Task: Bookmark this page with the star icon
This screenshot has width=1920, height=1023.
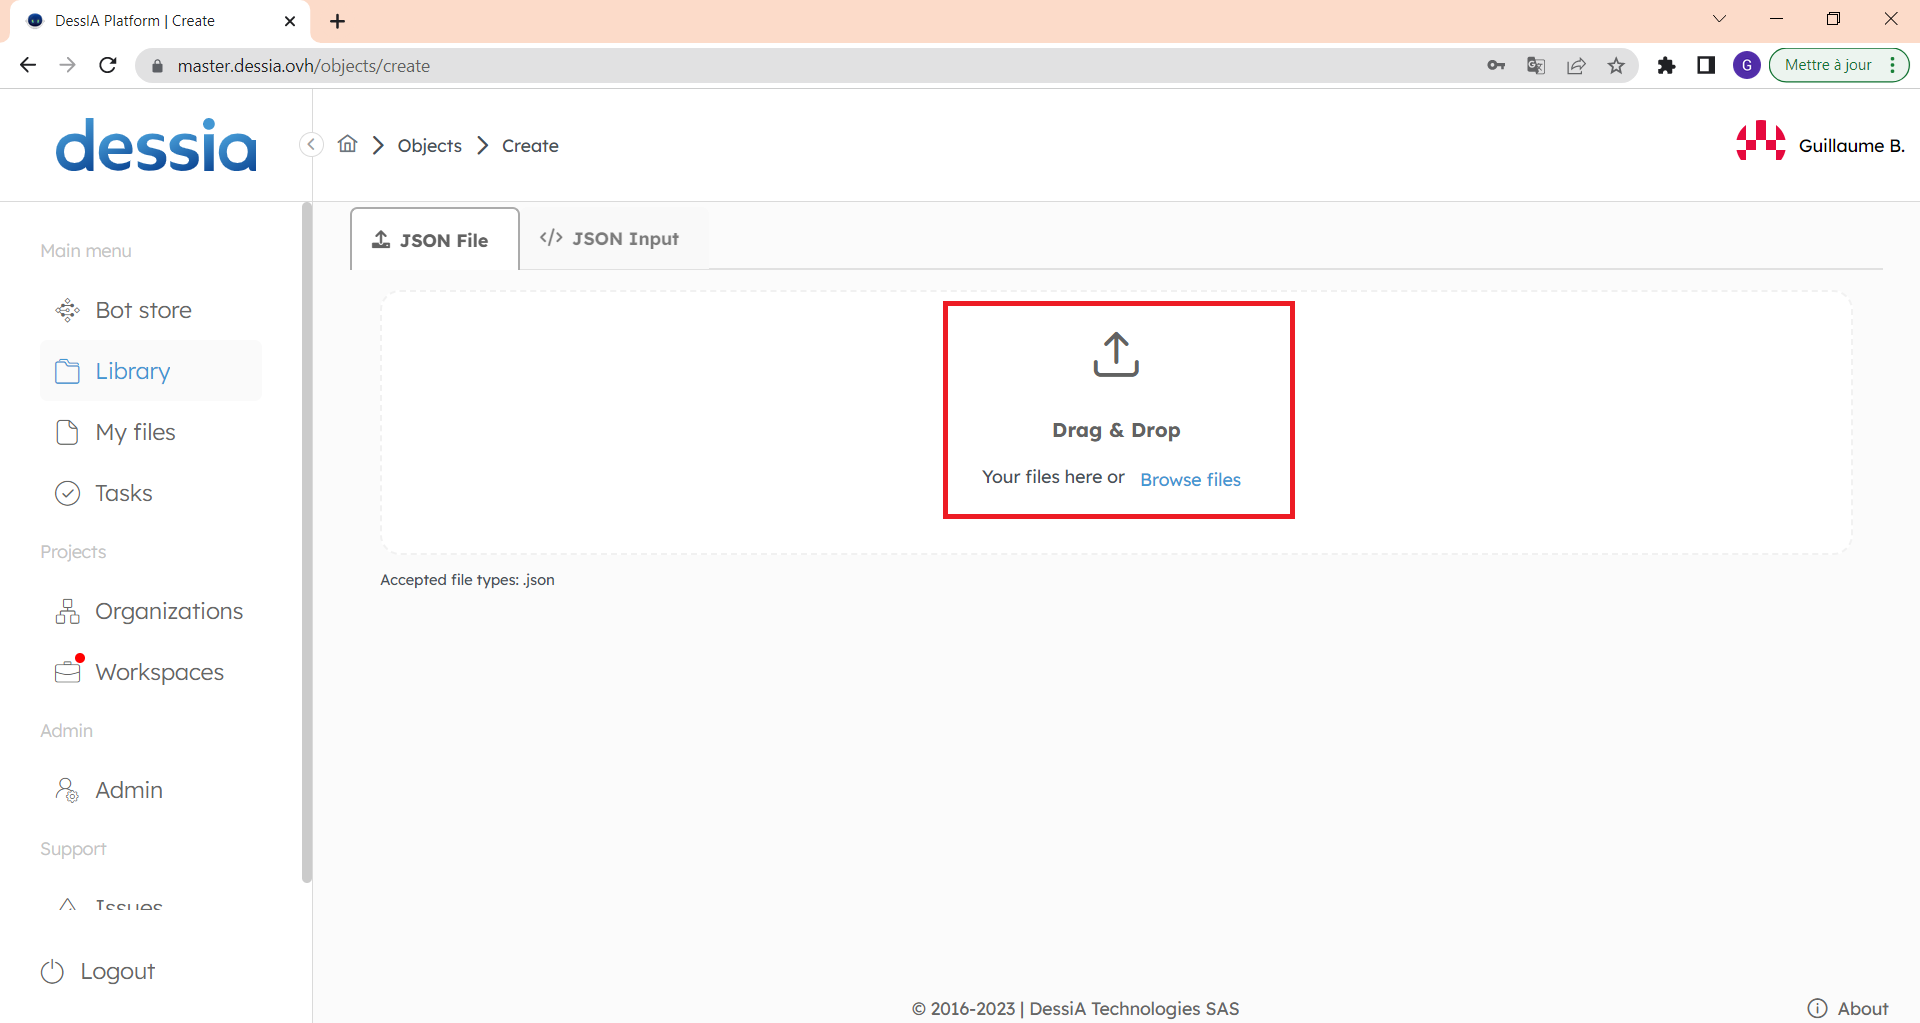Action: [1616, 65]
